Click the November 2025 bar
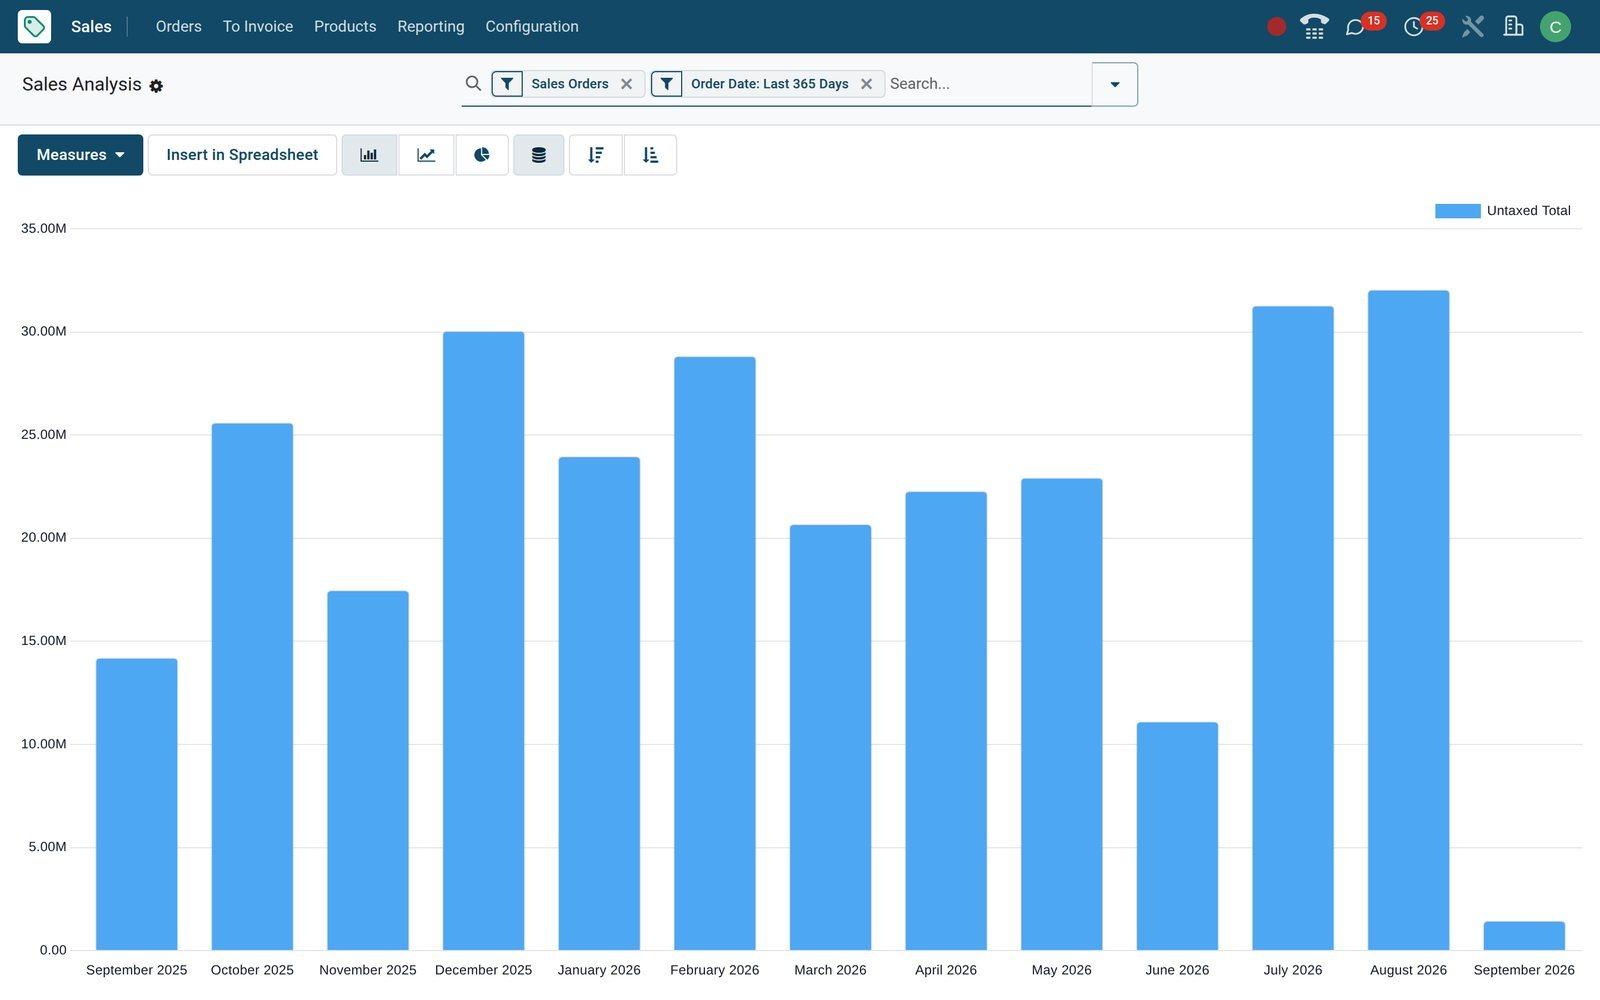1600x1000 pixels. [x=368, y=770]
